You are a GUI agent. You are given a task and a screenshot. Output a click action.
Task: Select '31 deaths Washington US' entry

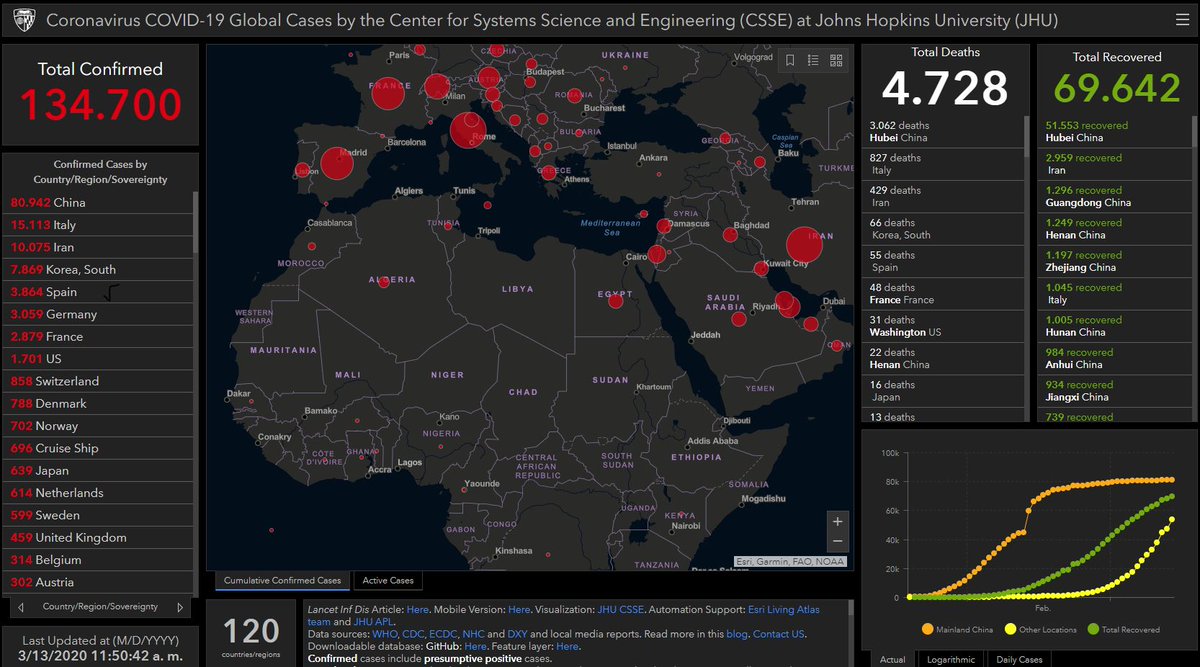942,326
